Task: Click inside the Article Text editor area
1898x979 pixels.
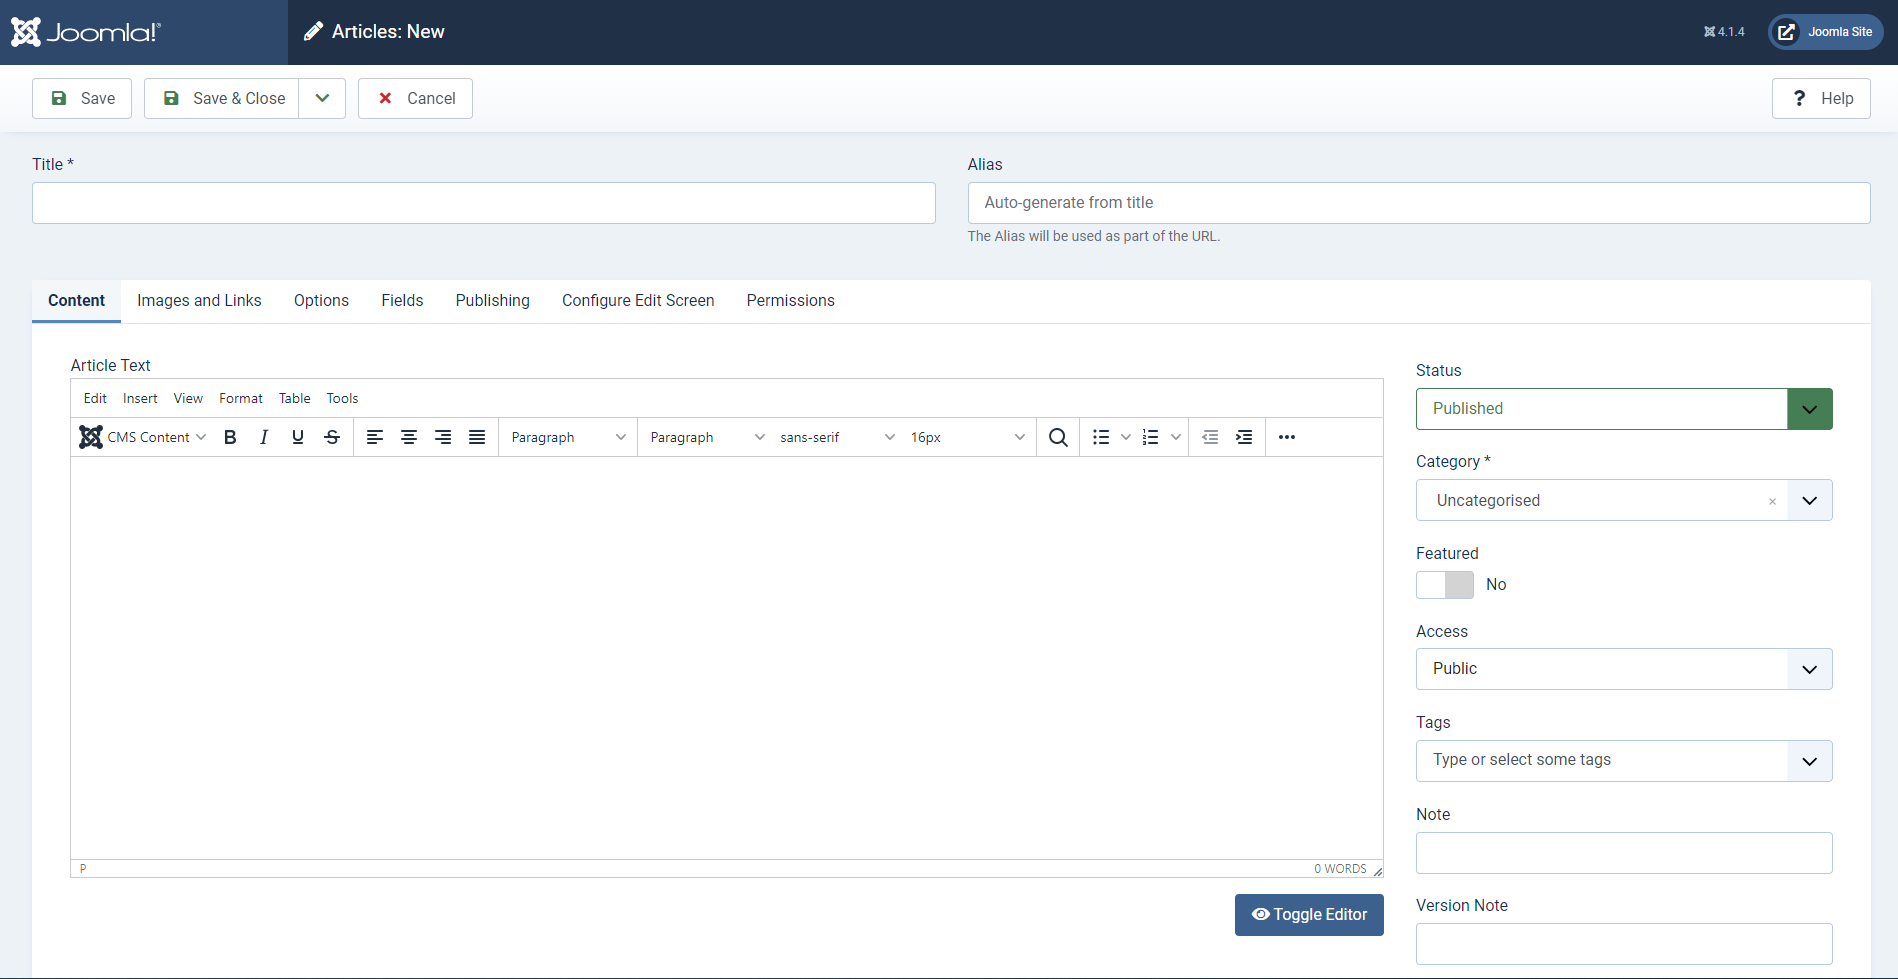Action: pos(727,658)
